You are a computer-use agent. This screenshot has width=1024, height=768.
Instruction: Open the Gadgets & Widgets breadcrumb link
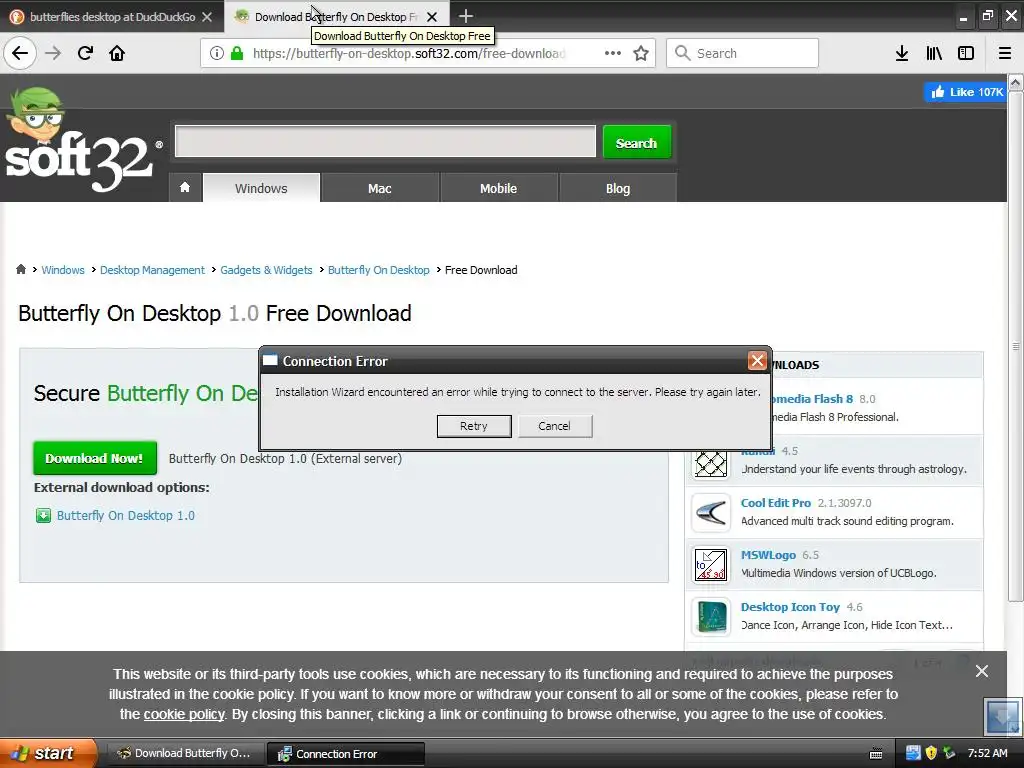(x=266, y=270)
